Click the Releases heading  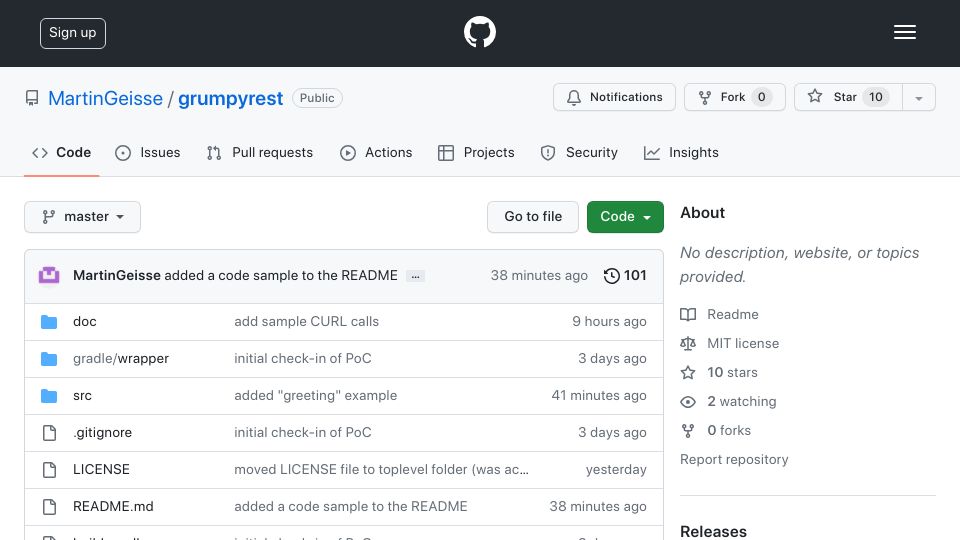[x=713, y=531]
